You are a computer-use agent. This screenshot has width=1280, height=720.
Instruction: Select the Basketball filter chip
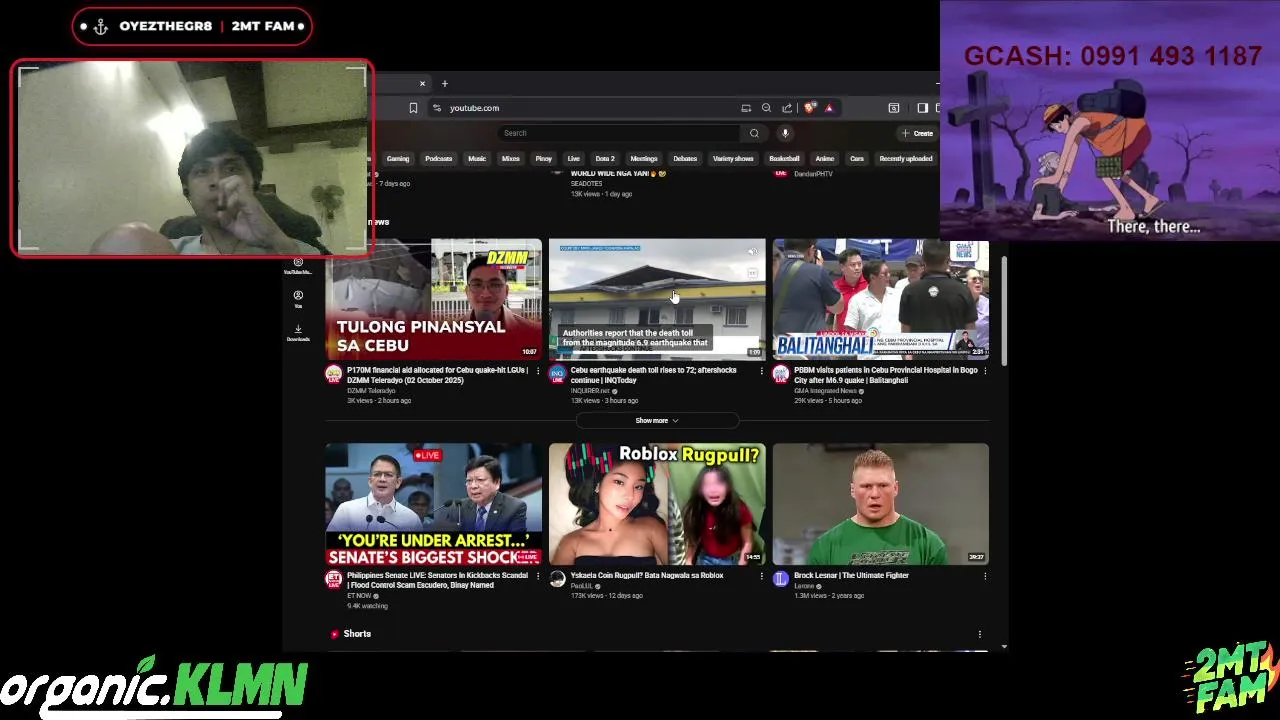pyautogui.click(x=784, y=159)
